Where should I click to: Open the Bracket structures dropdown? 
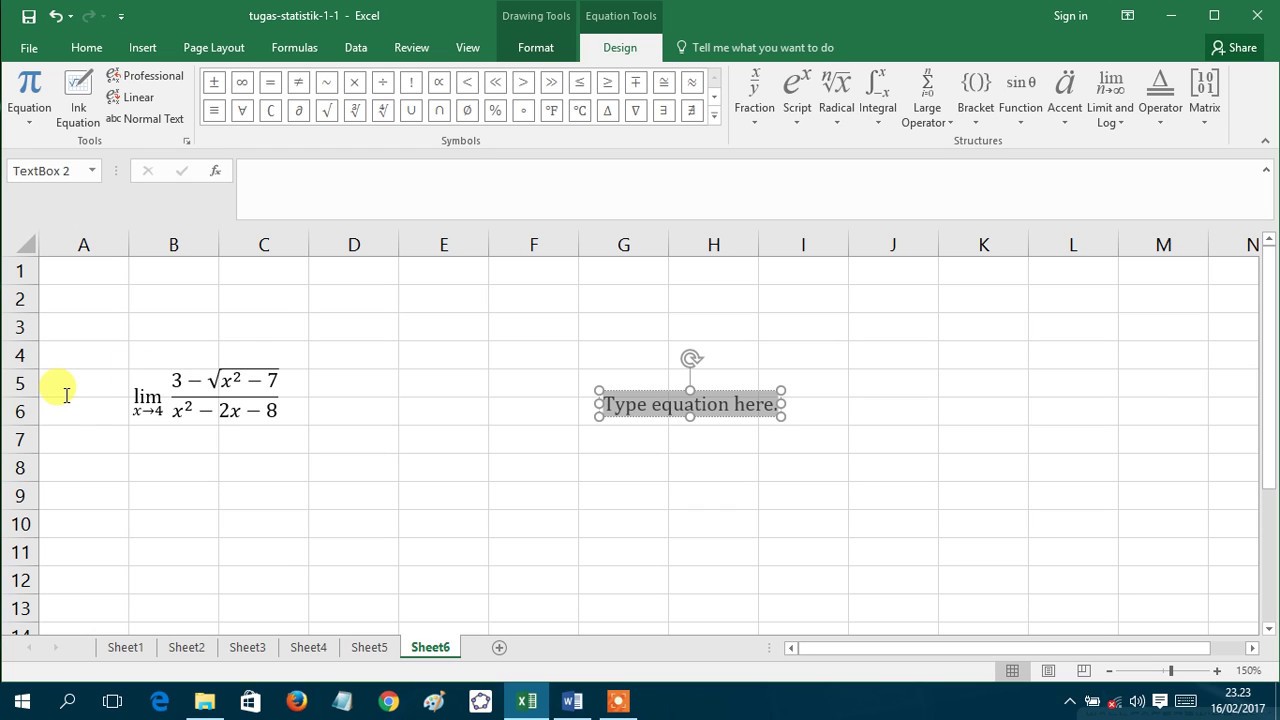[976, 99]
